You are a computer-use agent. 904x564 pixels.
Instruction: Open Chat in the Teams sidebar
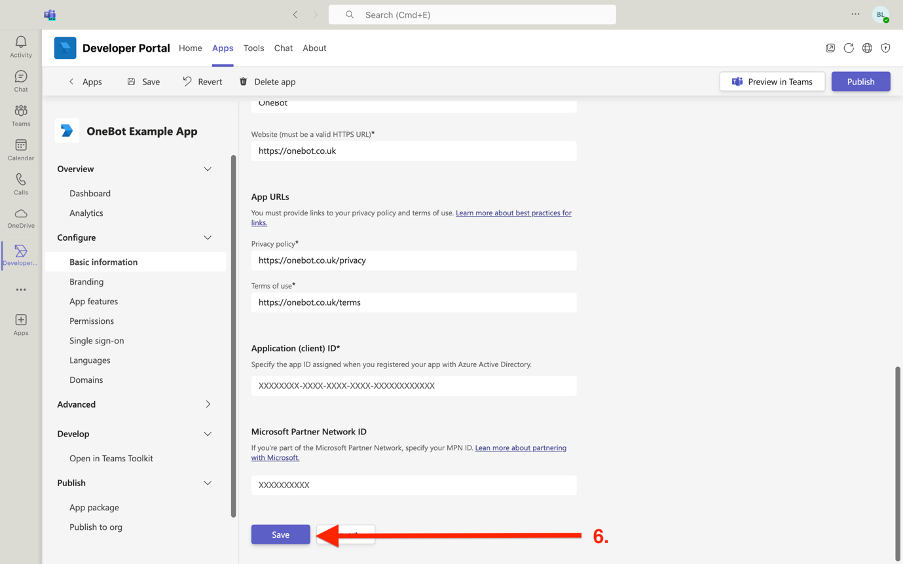pos(21,81)
